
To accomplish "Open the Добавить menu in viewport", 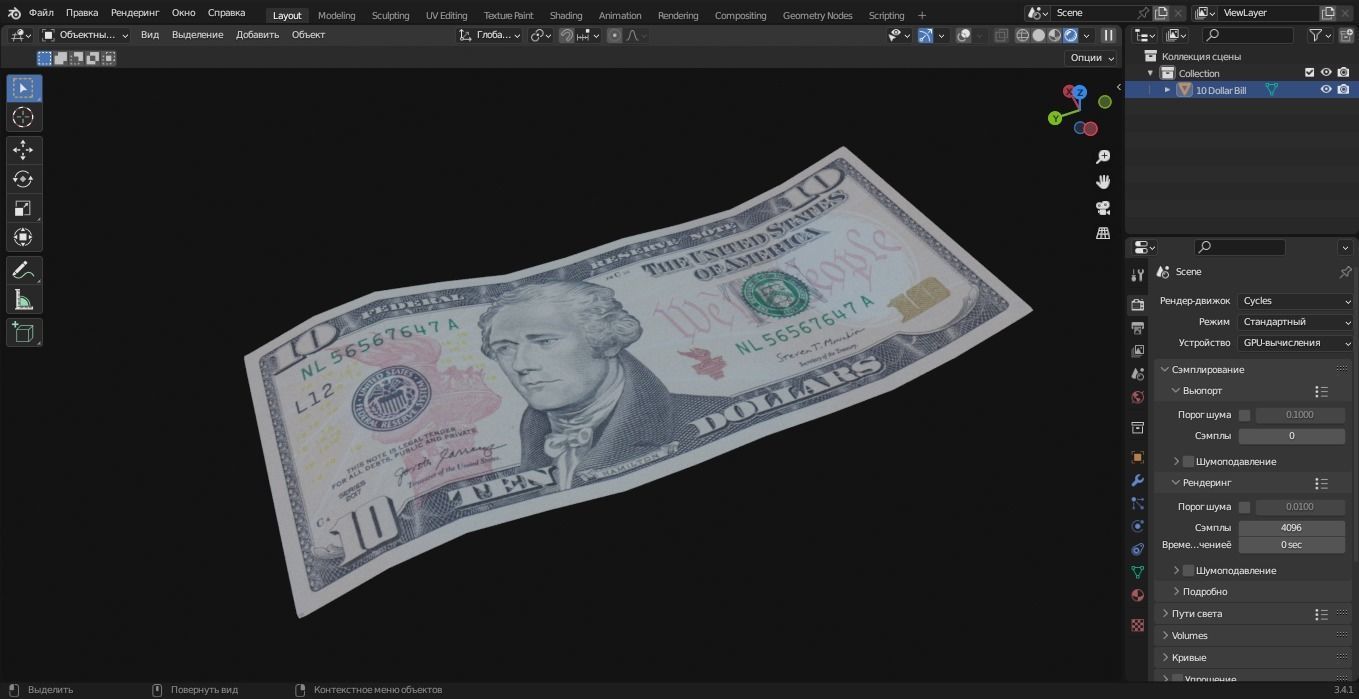I will click(x=257, y=35).
